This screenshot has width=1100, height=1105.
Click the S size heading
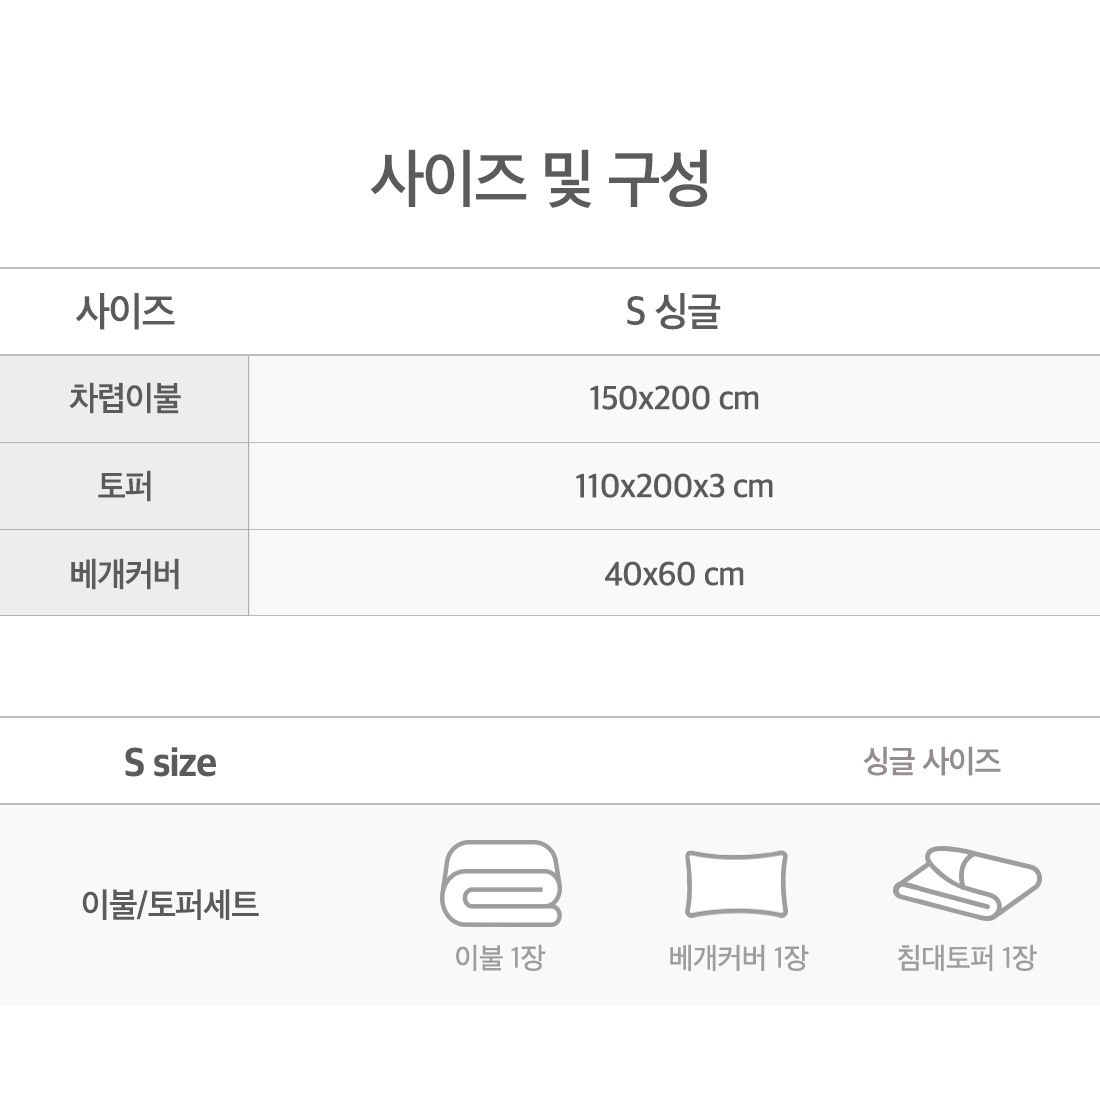(170, 762)
